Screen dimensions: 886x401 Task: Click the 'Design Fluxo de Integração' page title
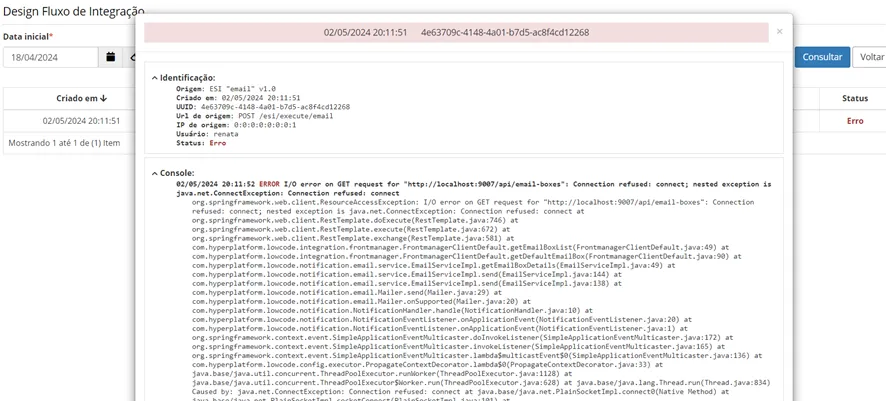pos(73,11)
